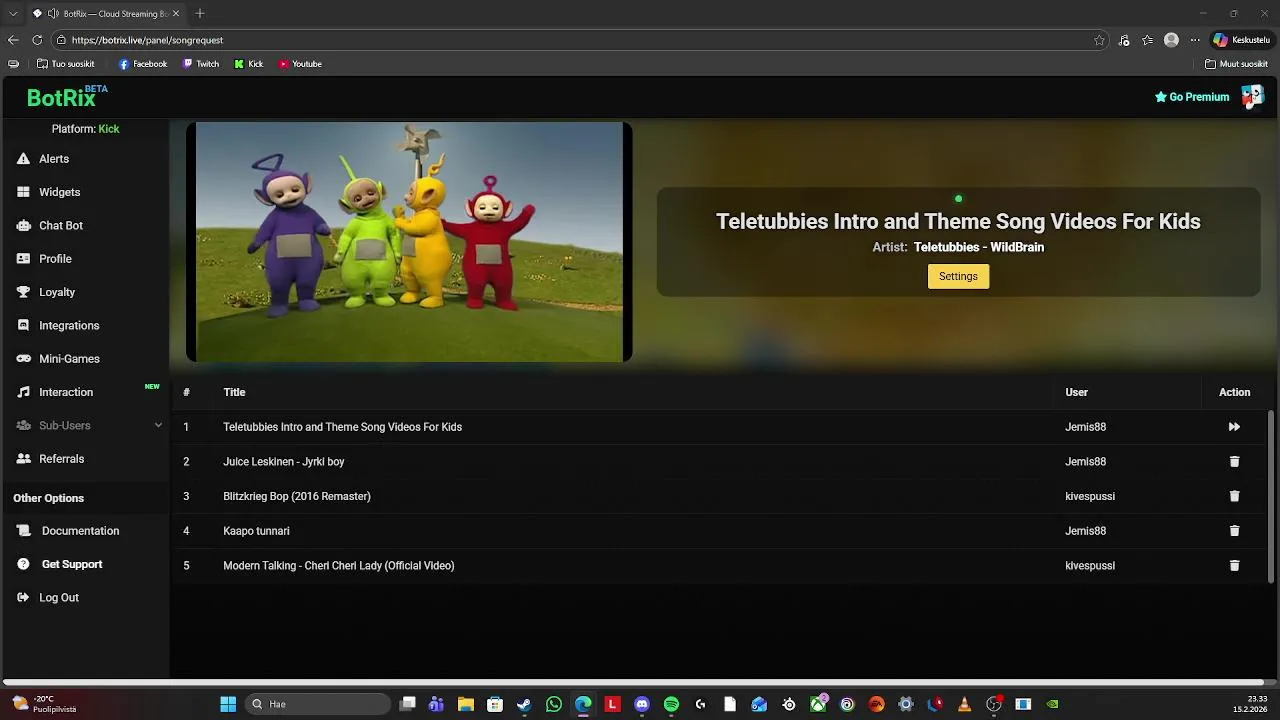1280x720 pixels.
Task: Open browser settings and more menu
Action: coord(1194,40)
